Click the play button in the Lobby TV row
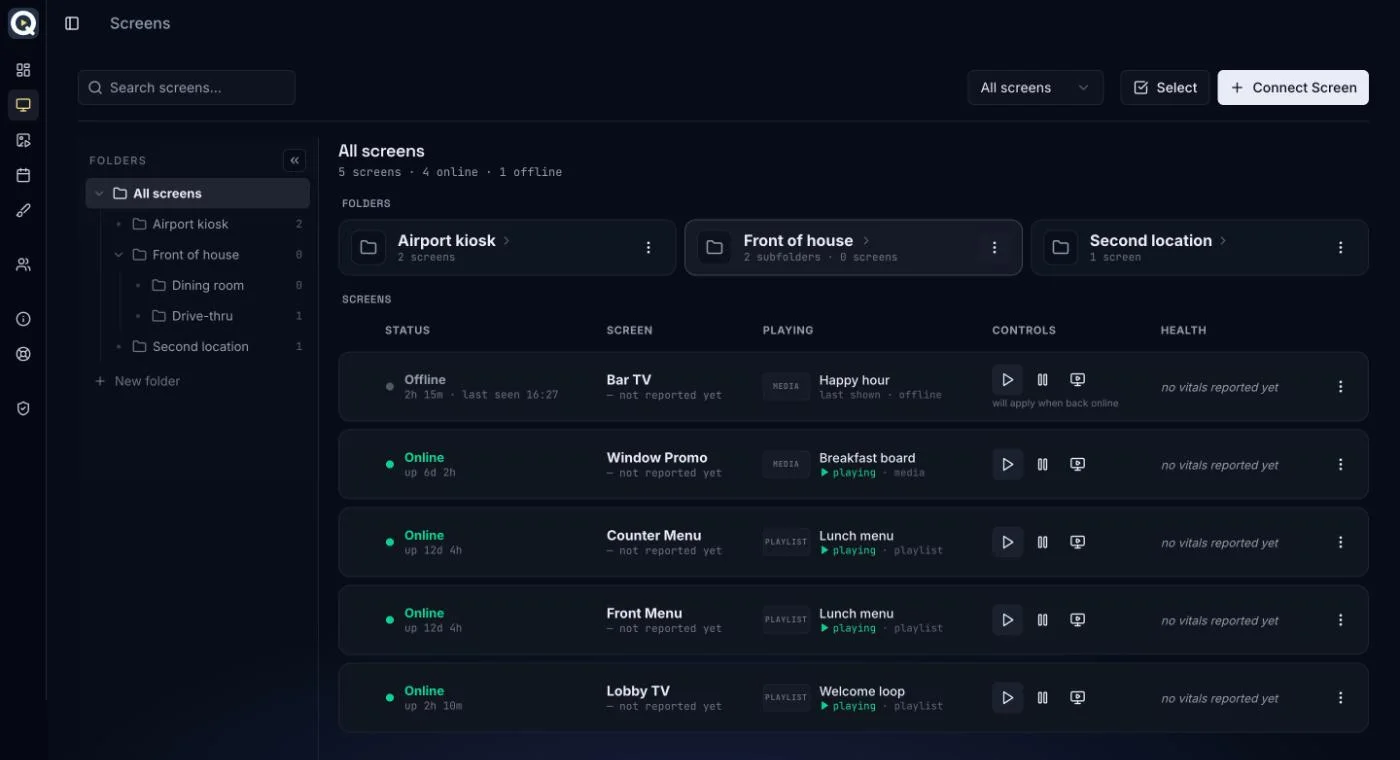 (1007, 698)
